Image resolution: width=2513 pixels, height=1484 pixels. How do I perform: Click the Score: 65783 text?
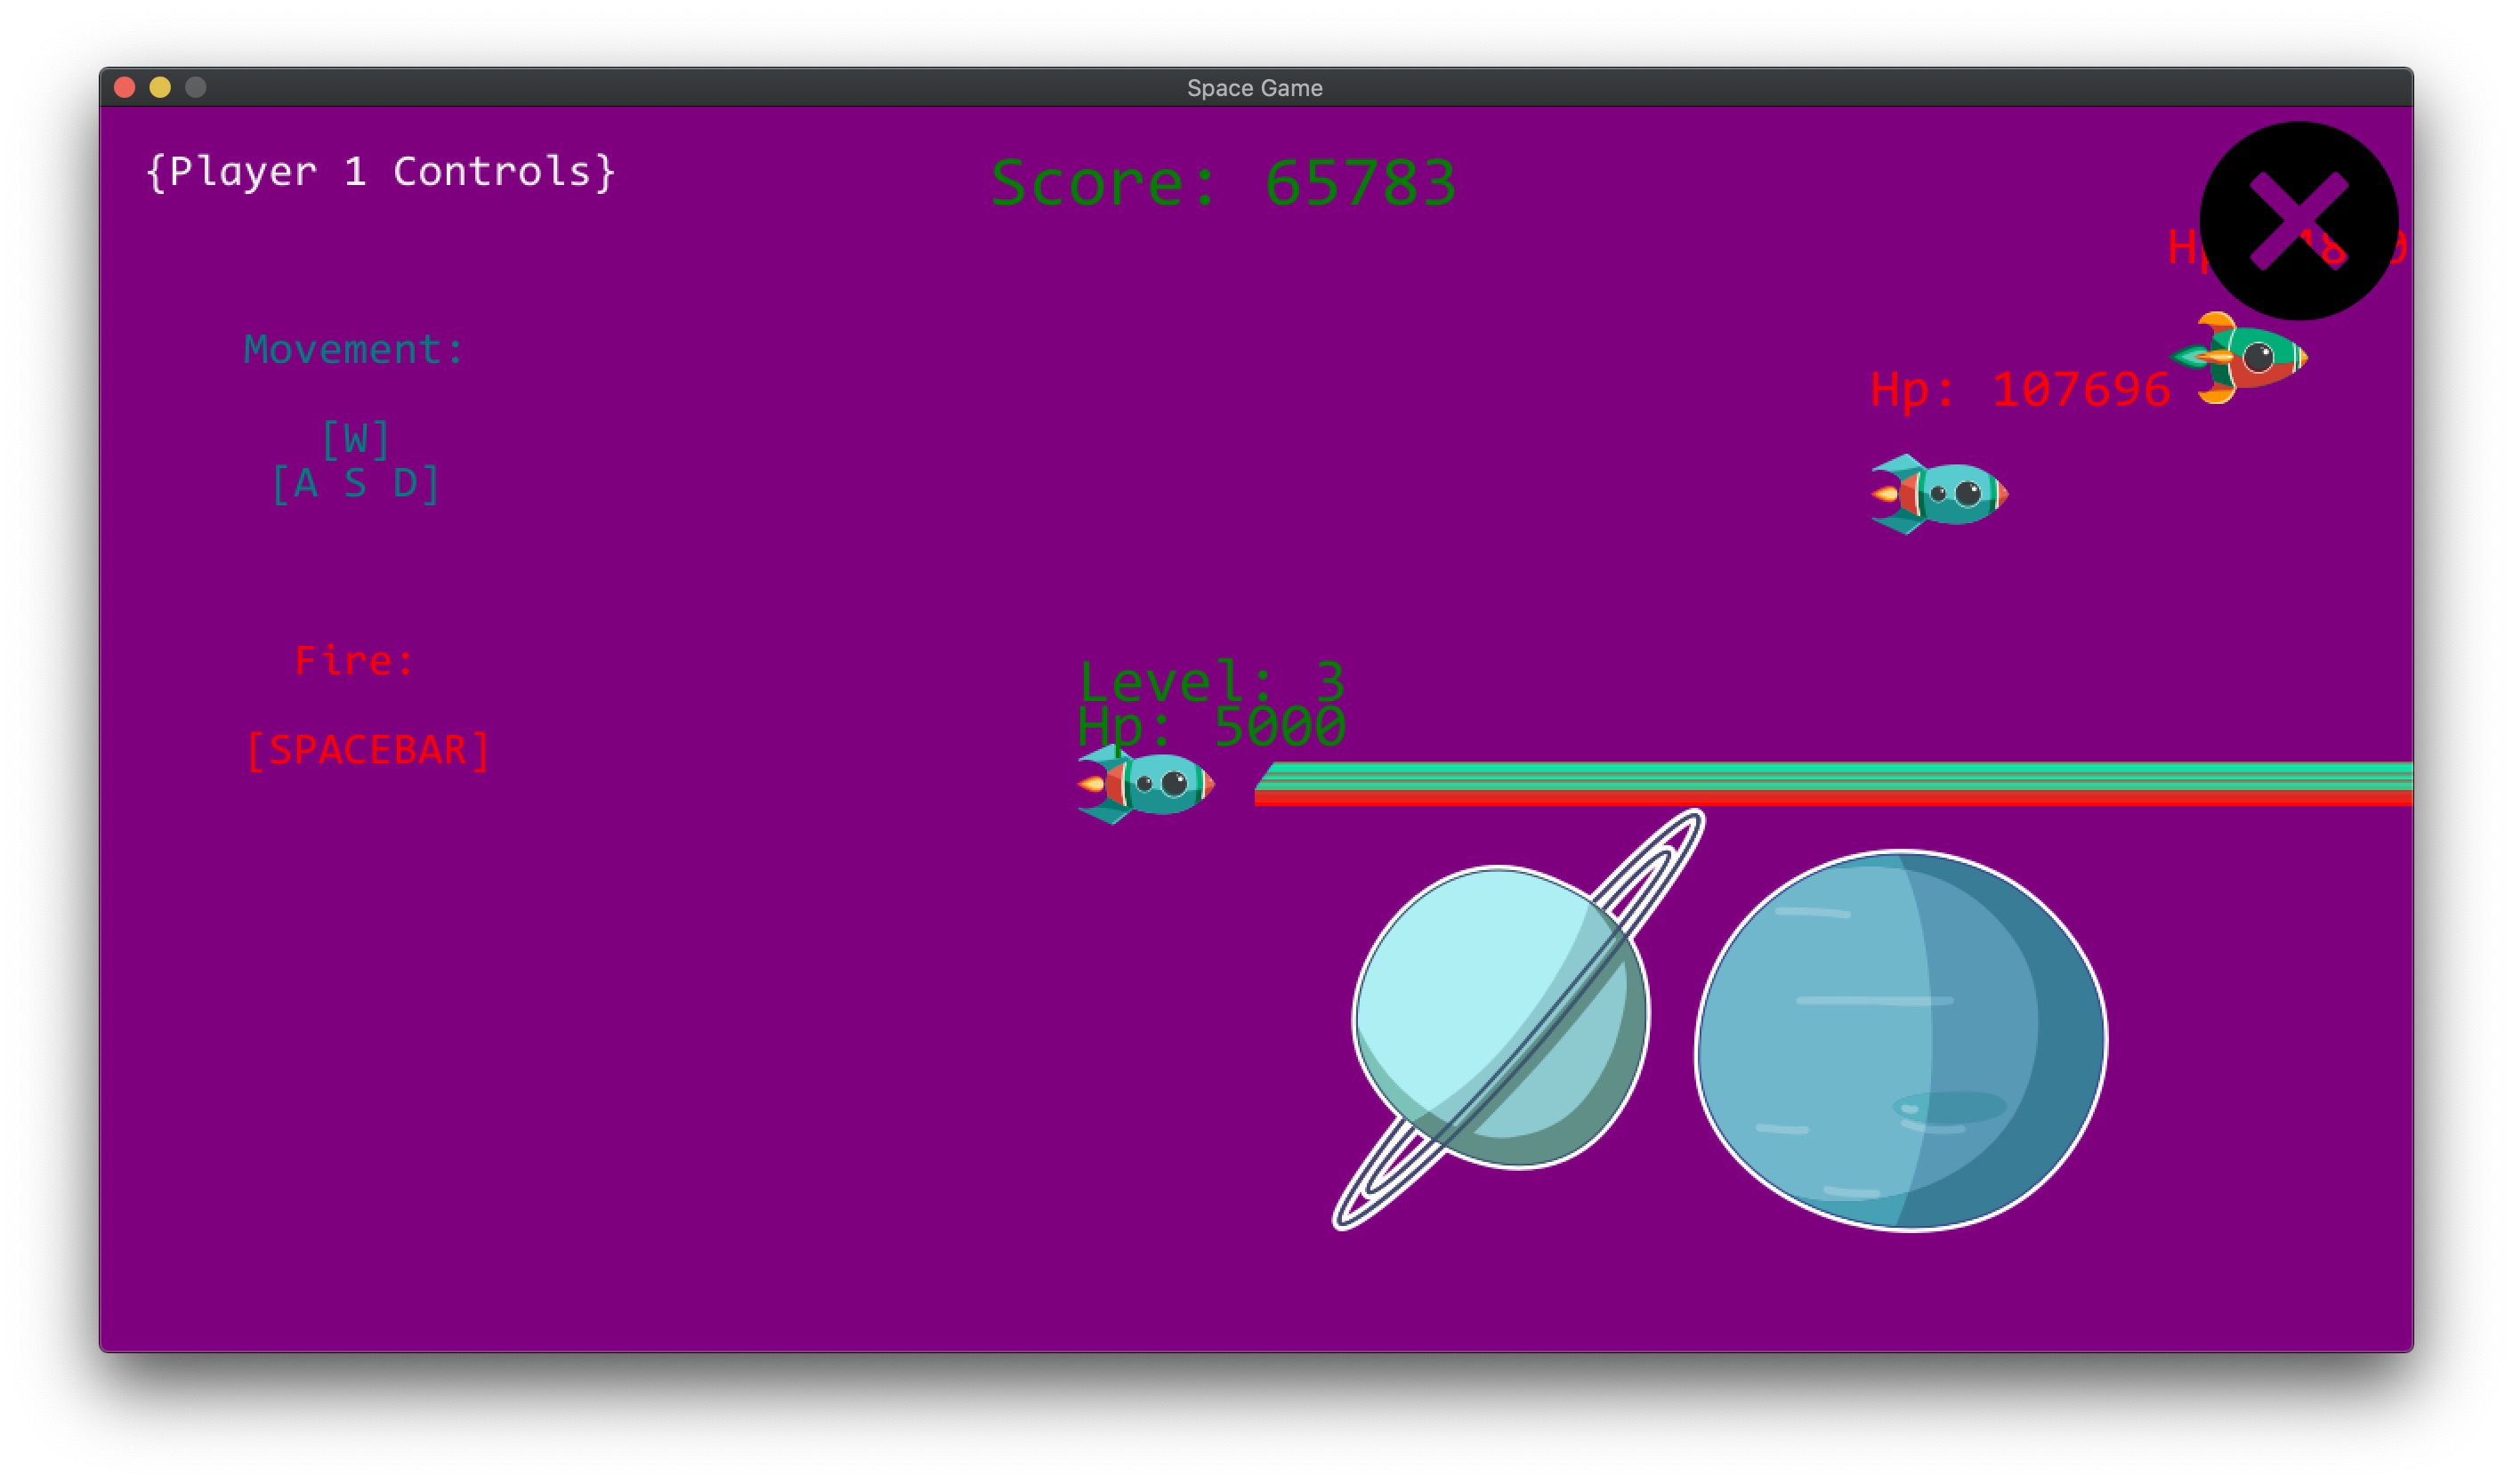coord(1225,180)
